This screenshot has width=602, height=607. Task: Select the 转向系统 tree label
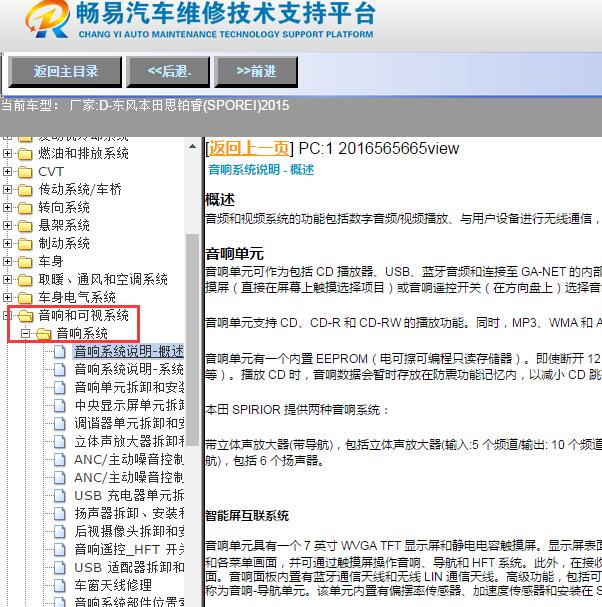(64, 207)
